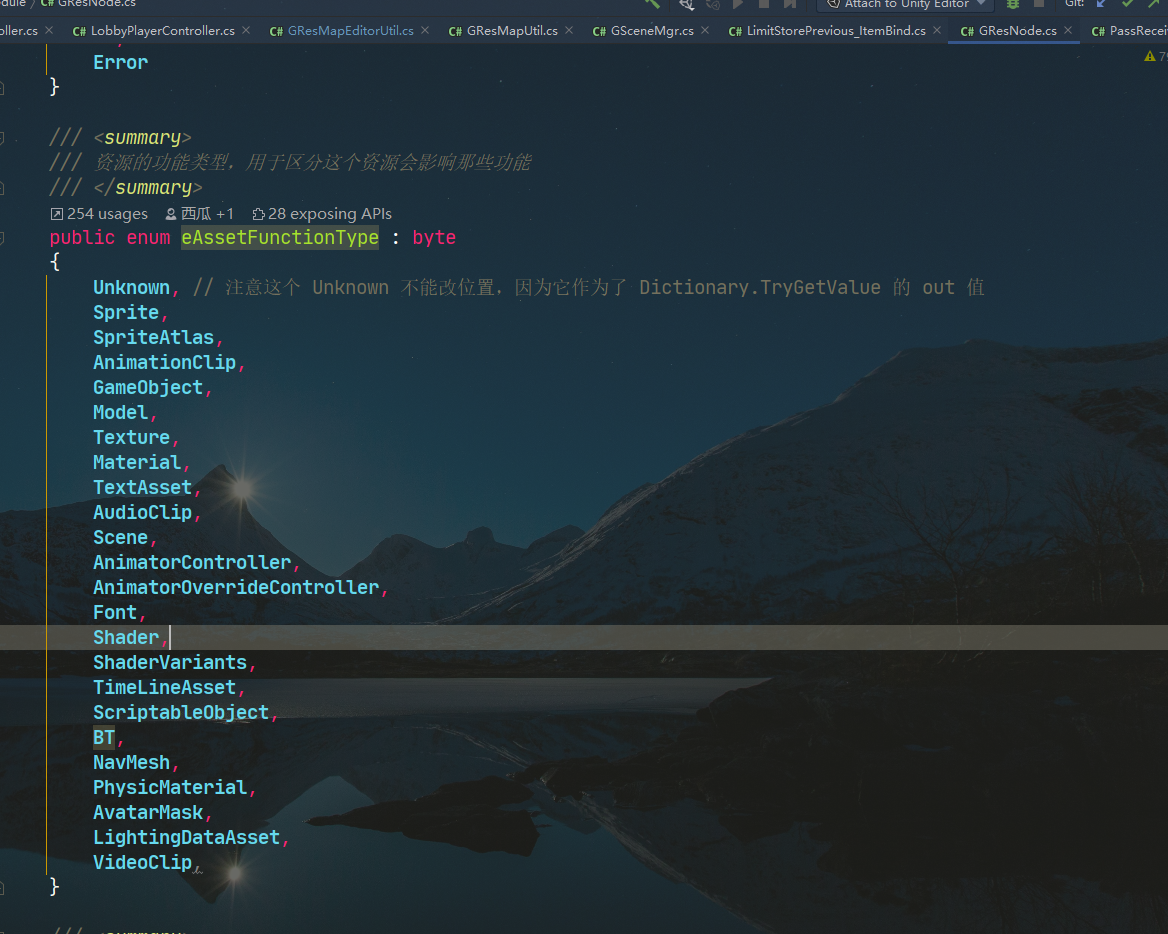Click the byte base type keyword
The width and height of the screenshot is (1168, 934).
point(434,238)
